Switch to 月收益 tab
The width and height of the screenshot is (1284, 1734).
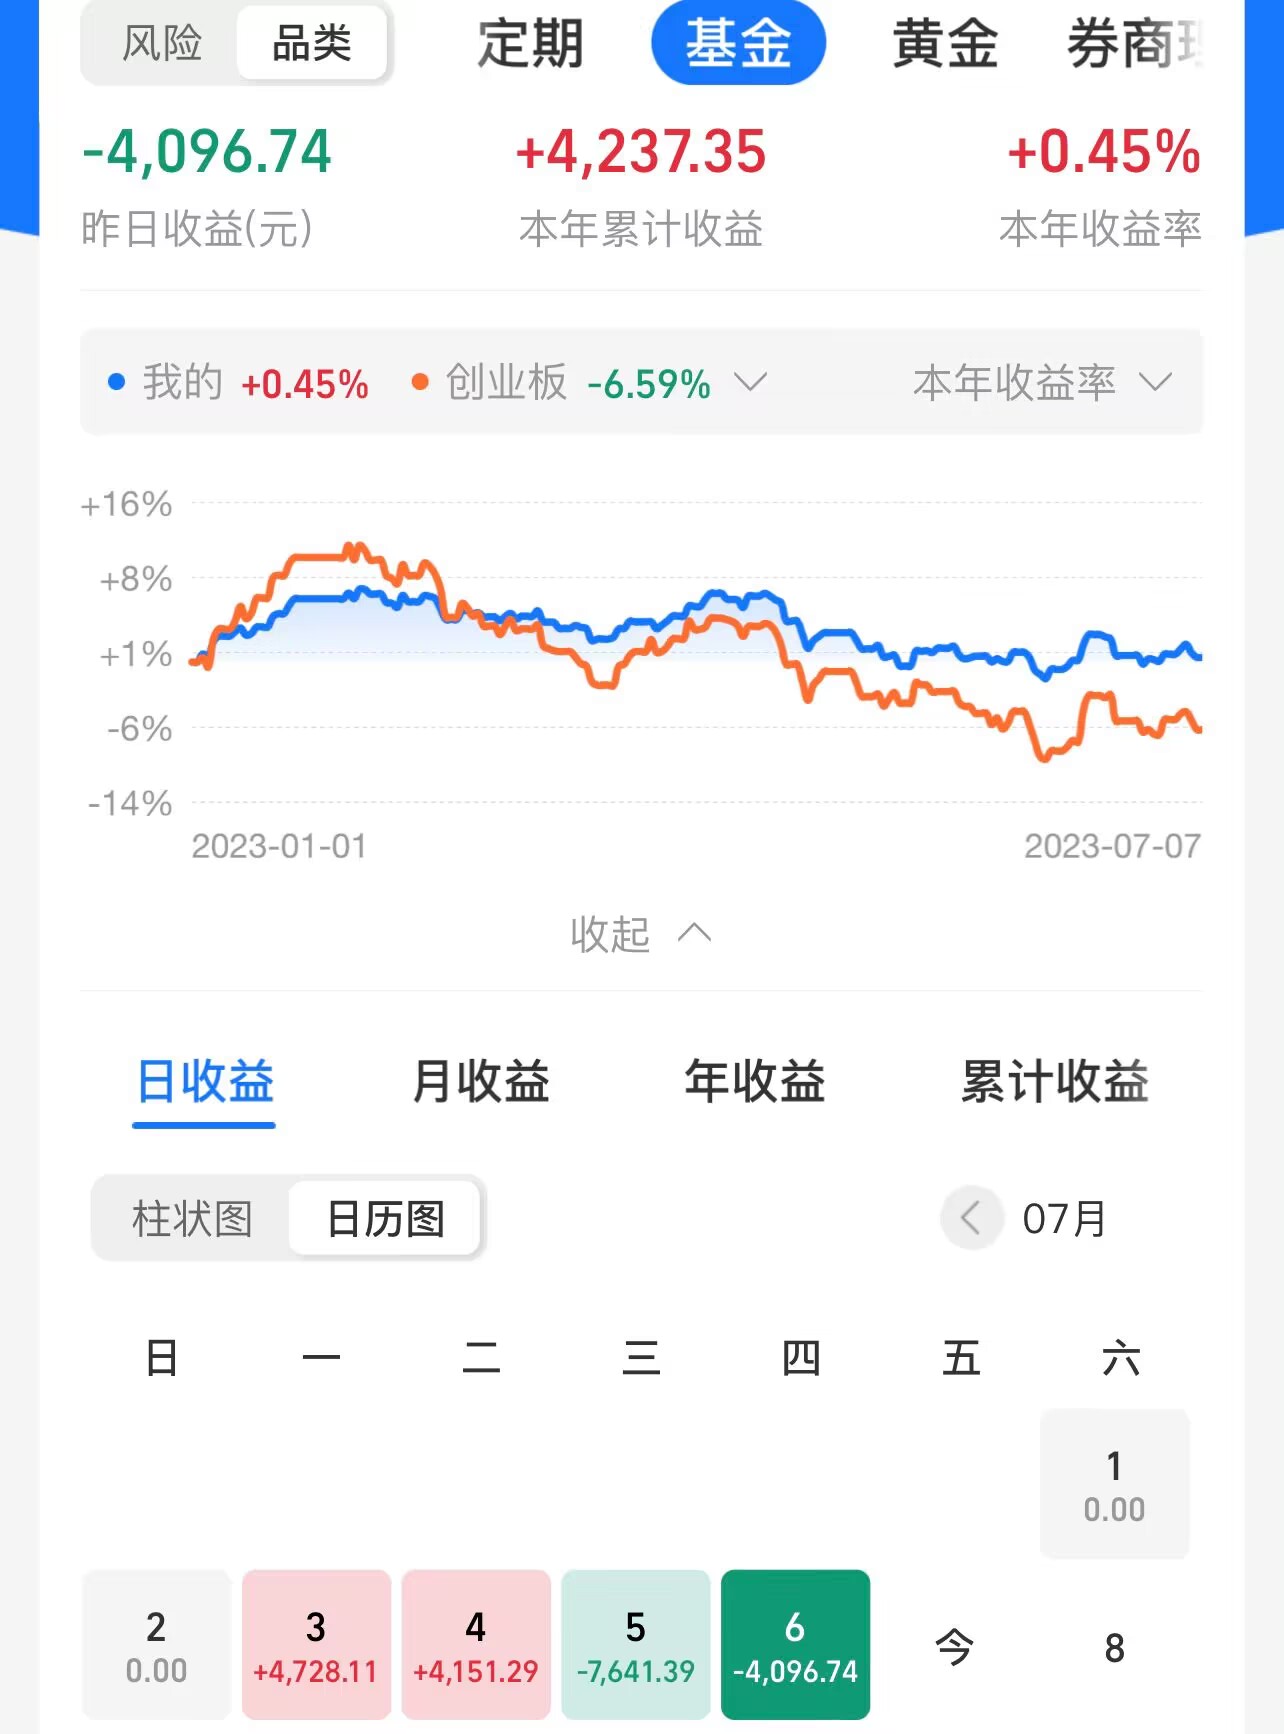[x=481, y=1081]
